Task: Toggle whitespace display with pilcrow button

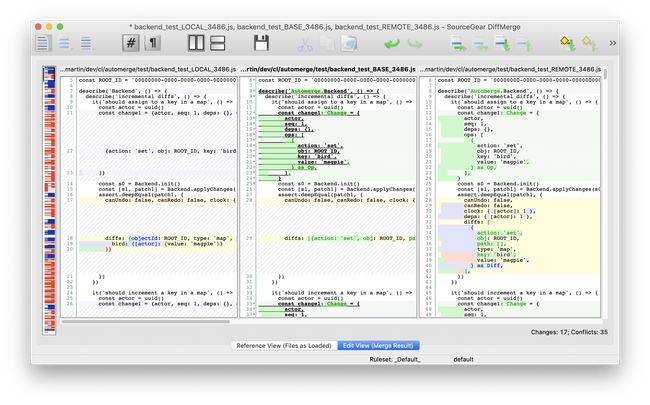Action: pyautogui.click(x=155, y=43)
